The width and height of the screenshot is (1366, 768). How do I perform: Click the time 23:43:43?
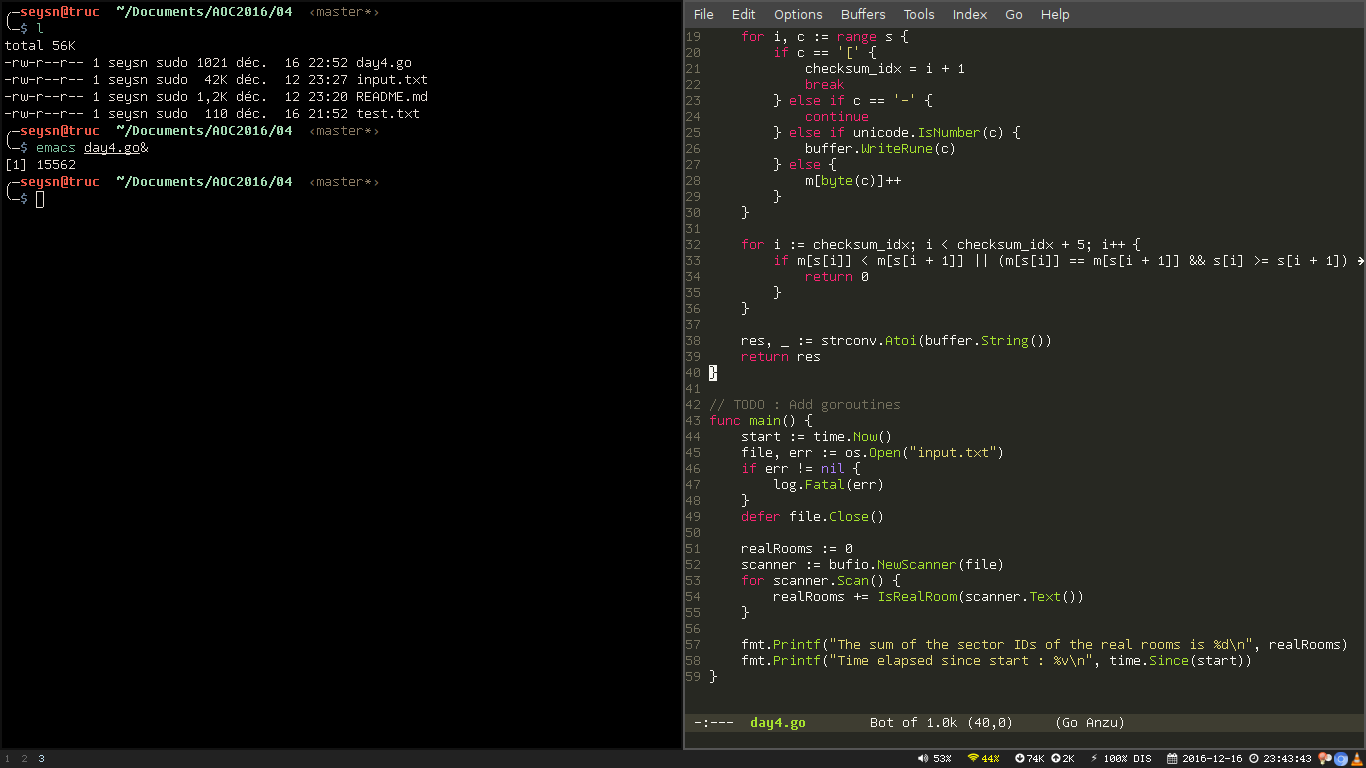[x=1287, y=759]
